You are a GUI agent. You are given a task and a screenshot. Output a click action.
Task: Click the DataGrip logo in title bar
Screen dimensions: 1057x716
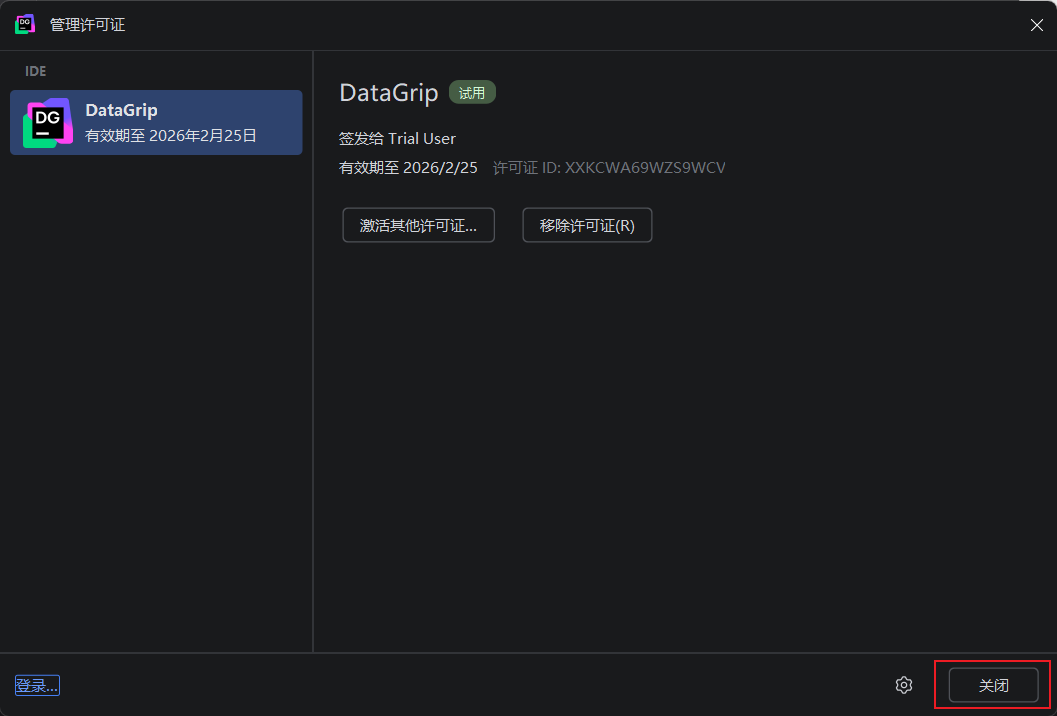(25, 24)
